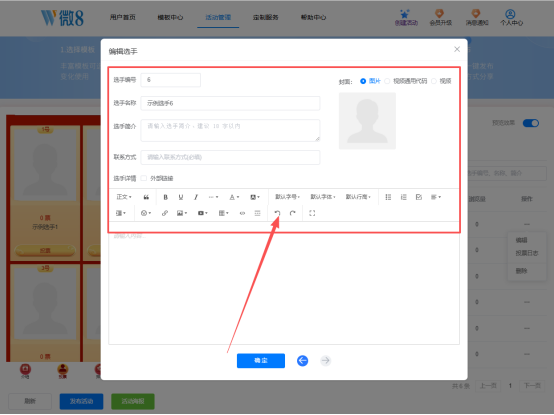Viewport: 554px width, 415px height.
Task: Select 视频通用代码 cover type radio
Action: pyautogui.click(x=387, y=81)
